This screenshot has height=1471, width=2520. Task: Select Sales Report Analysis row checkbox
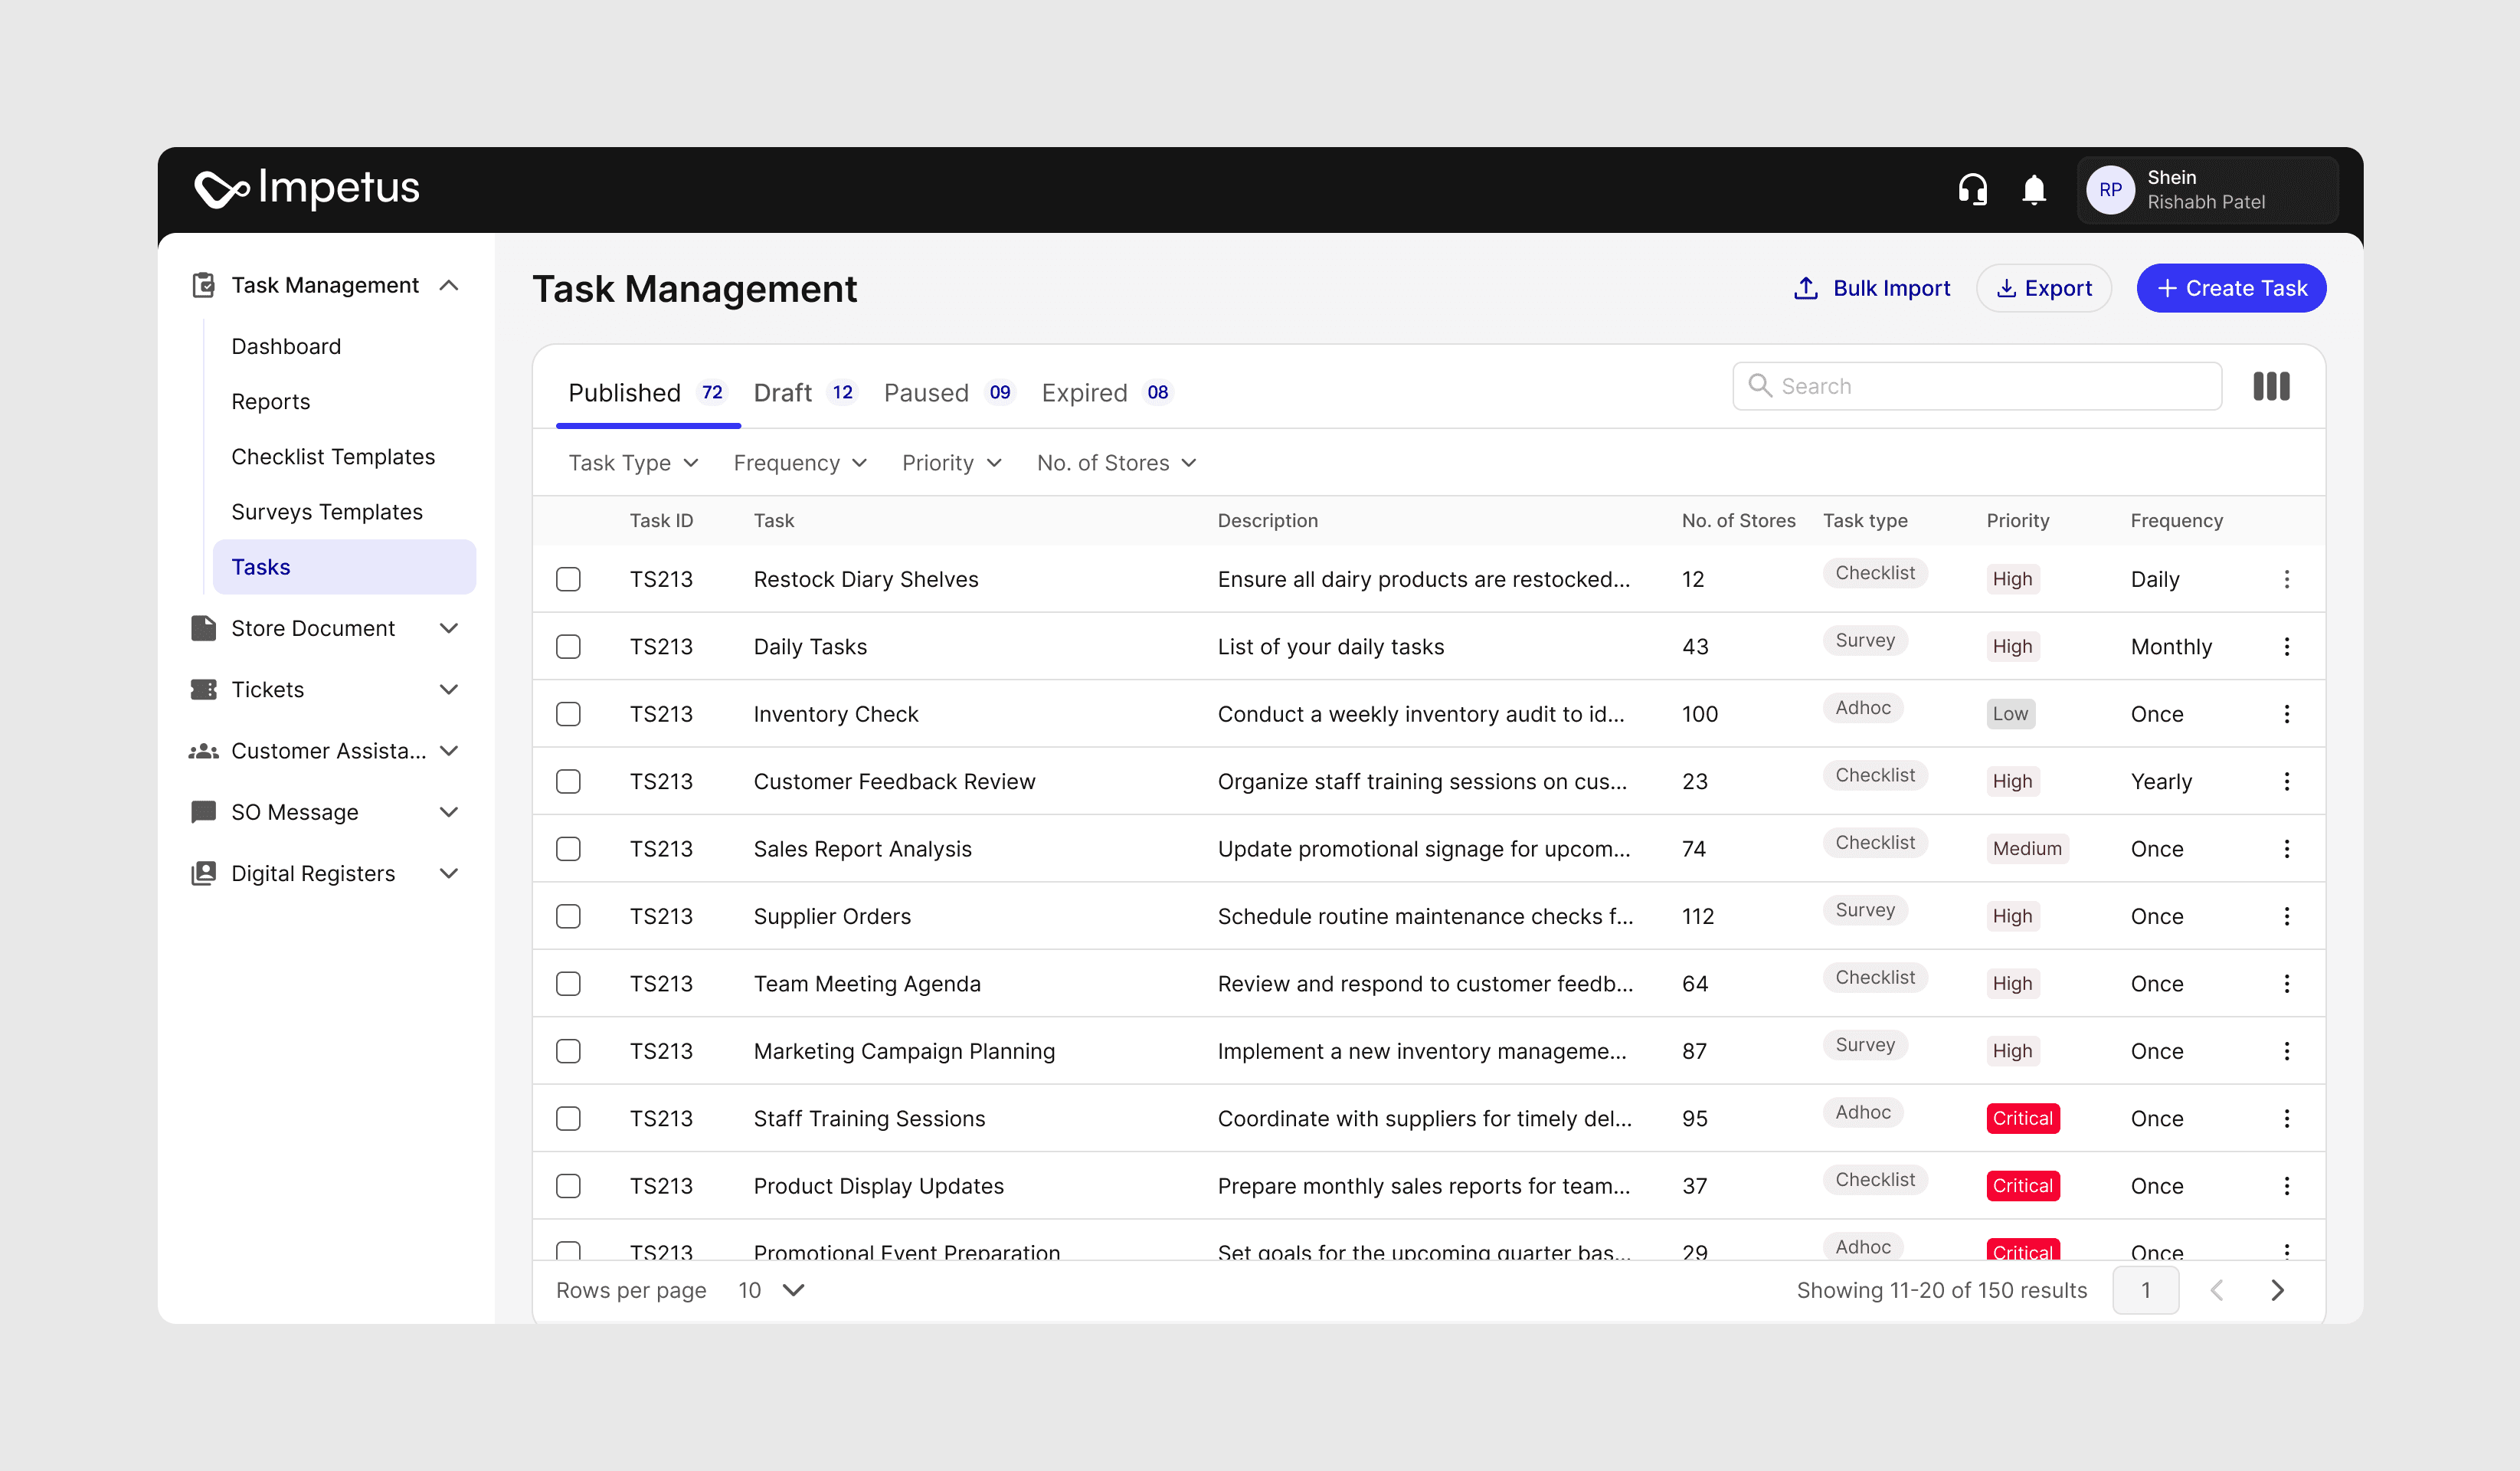[568, 849]
